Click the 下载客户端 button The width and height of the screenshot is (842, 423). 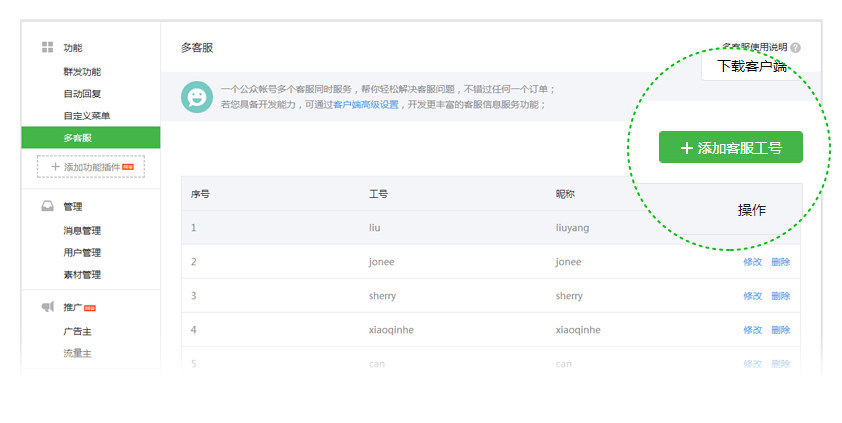coord(752,67)
